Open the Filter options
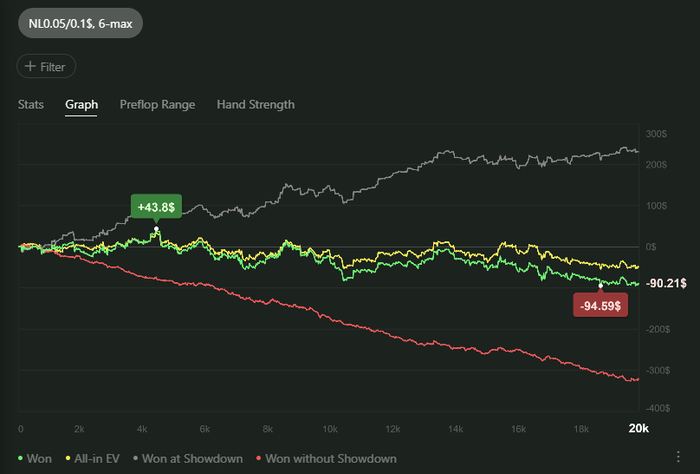 pyautogui.click(x=46, y=67)
